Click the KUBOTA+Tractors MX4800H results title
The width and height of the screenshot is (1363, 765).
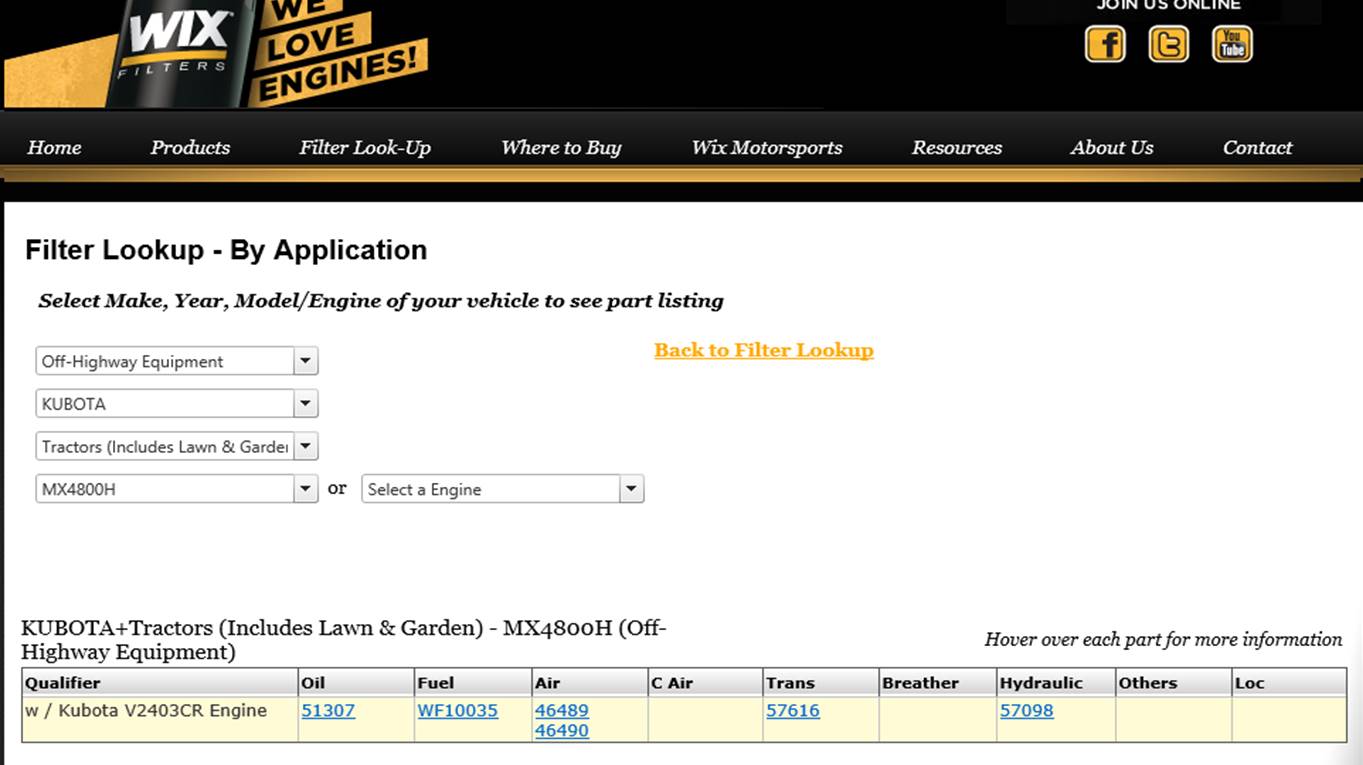click(343, 640)
